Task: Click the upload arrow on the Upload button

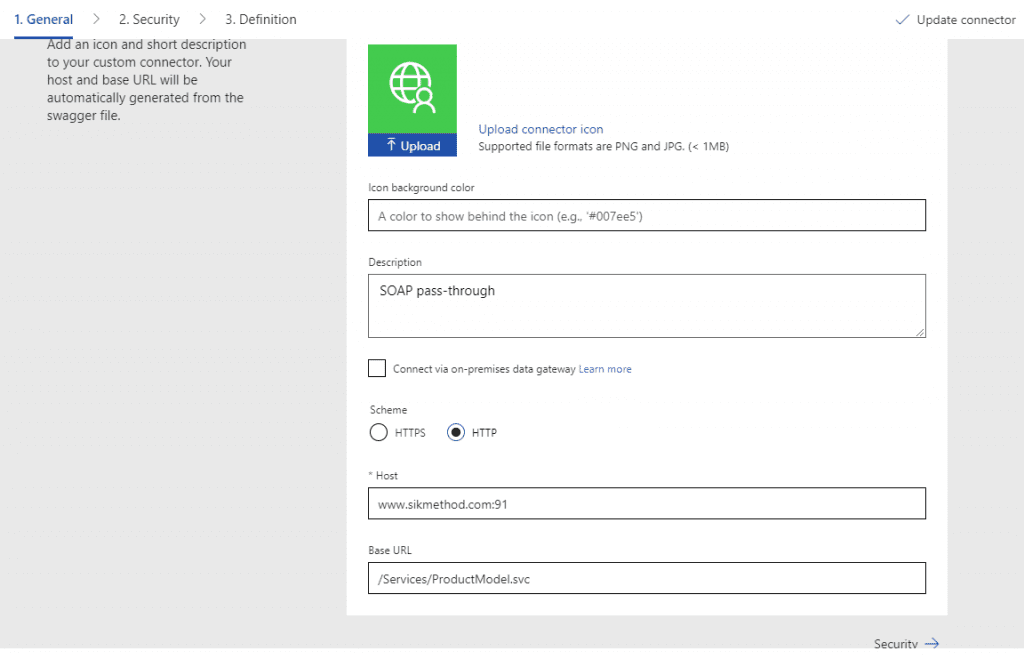Action: tap(390, 146)
